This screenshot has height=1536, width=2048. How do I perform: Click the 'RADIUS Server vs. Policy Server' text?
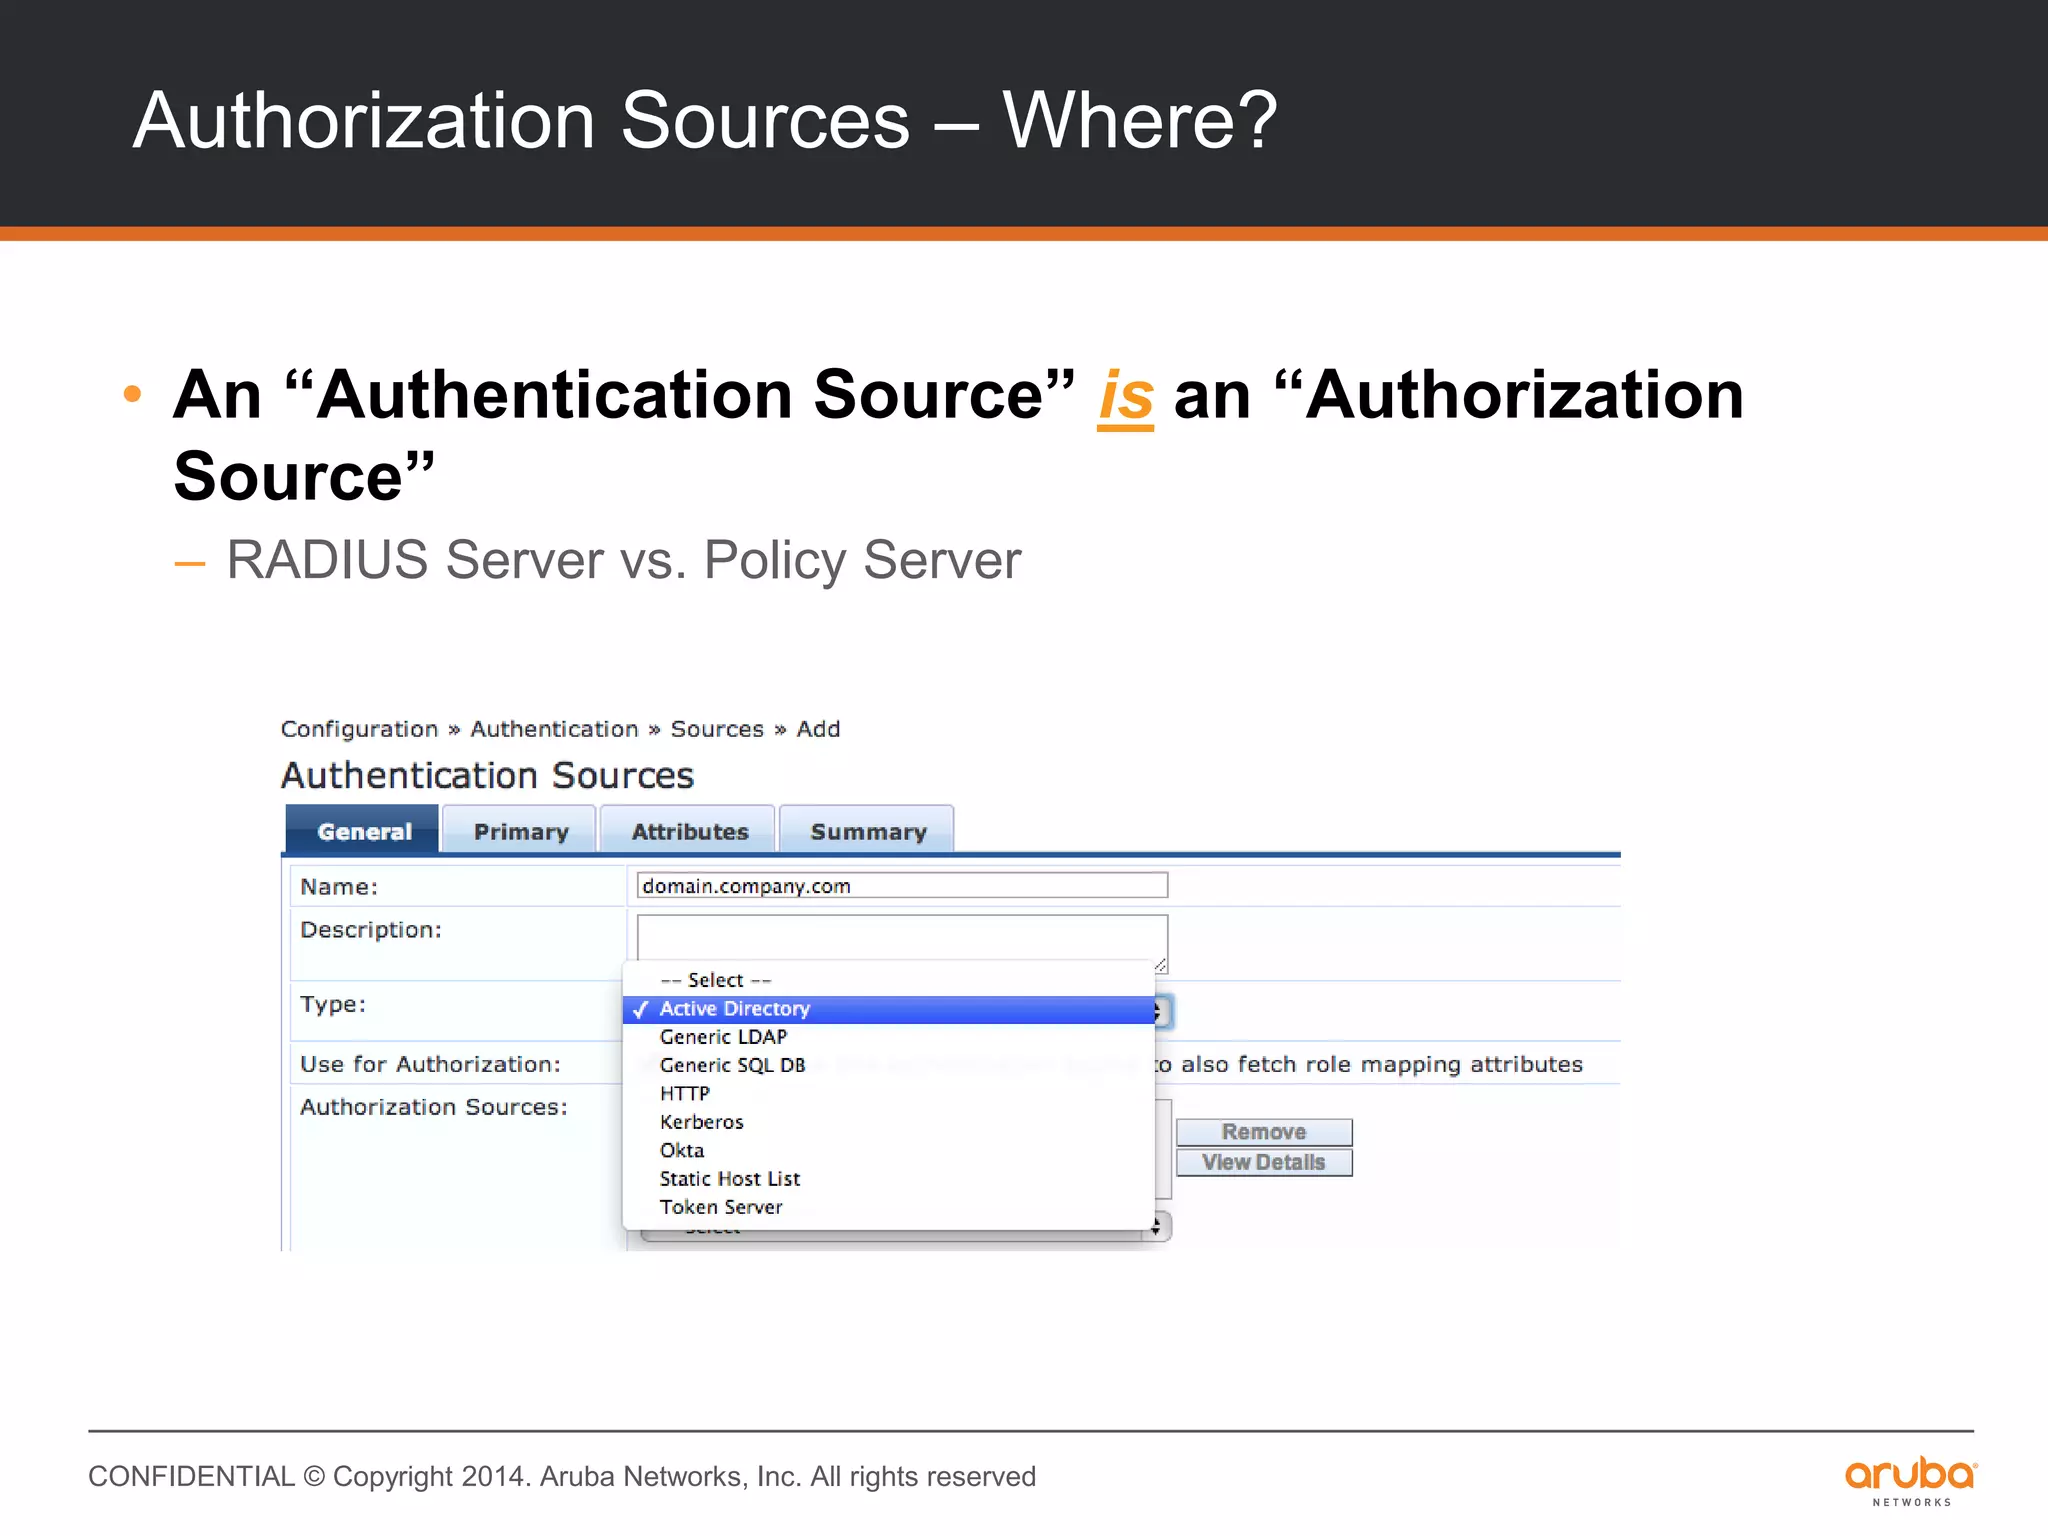point(624,560)
